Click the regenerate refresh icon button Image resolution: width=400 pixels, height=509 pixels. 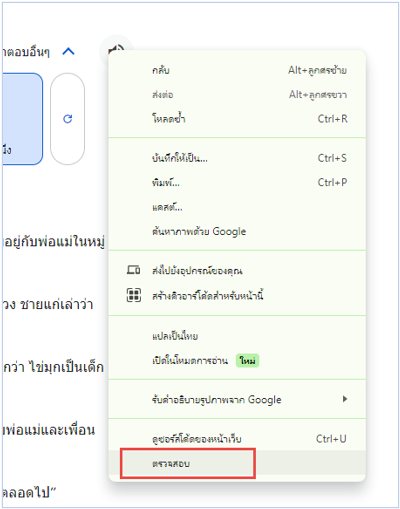tap(67, 119)
